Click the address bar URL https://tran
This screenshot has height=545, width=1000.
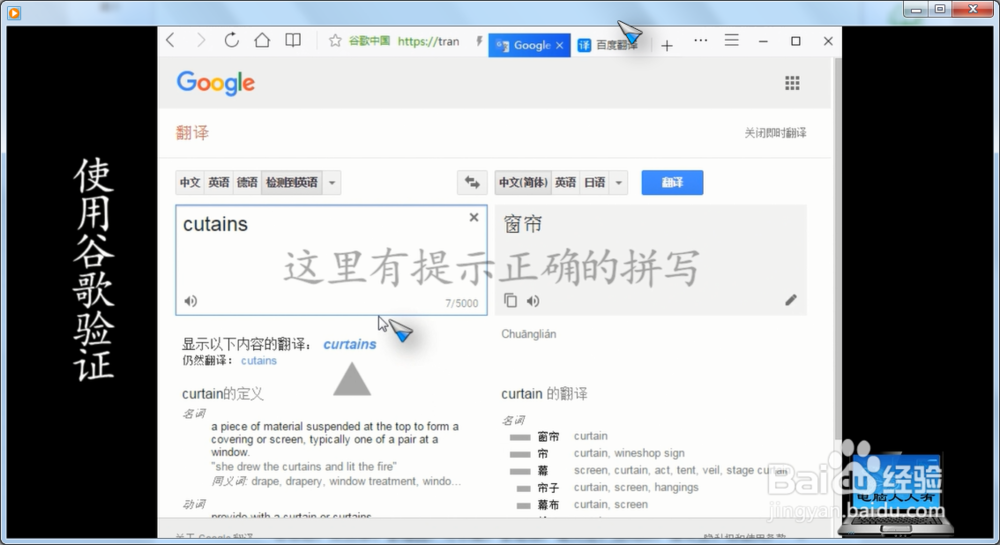[429, 41]
